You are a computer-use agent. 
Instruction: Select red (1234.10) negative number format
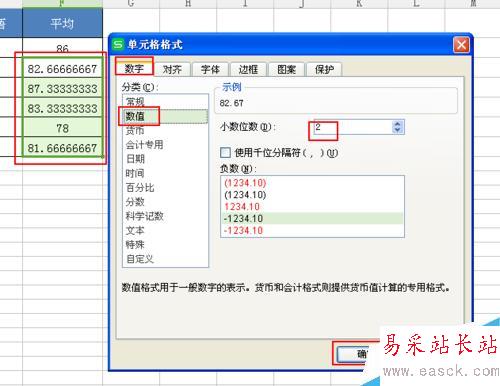312,183
